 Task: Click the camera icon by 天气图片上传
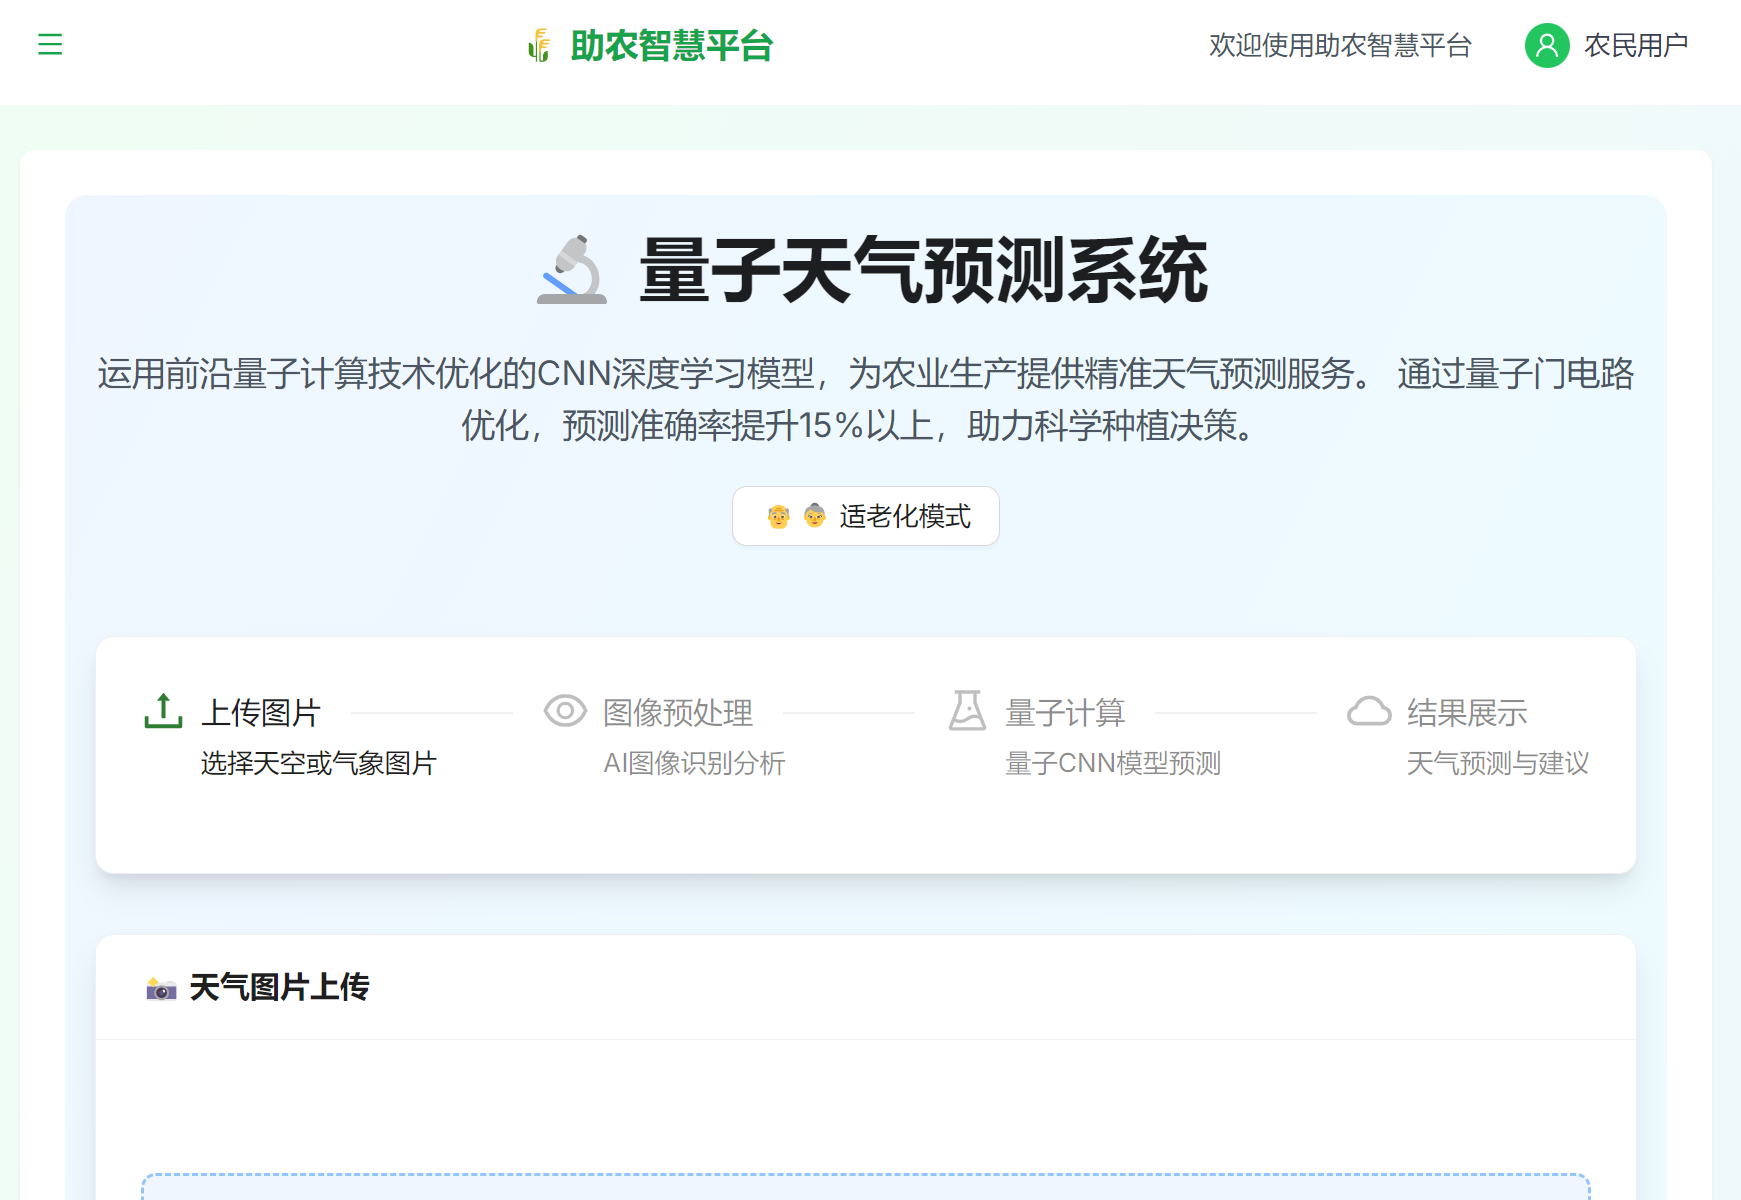pyautogui.click(x=161, y=988)
